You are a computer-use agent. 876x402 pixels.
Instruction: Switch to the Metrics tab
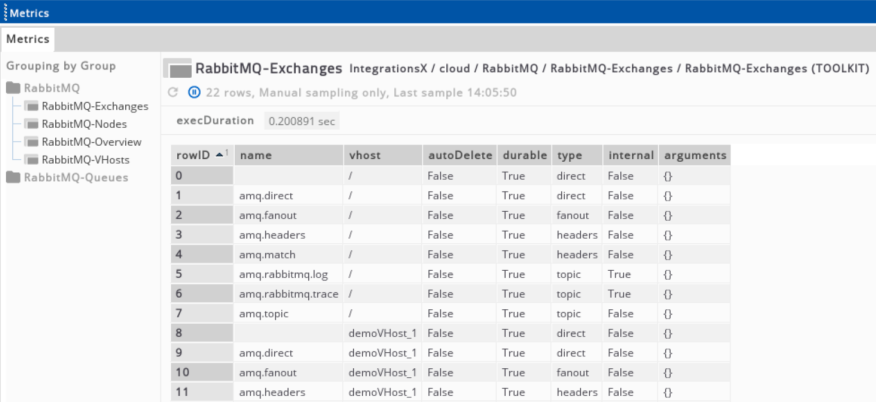pos(27,39)
